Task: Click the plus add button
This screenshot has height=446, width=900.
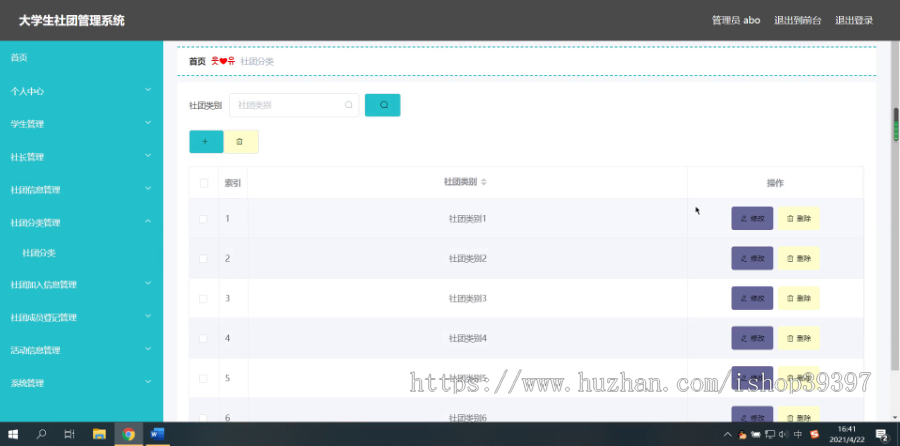Action: pos(206,142)
